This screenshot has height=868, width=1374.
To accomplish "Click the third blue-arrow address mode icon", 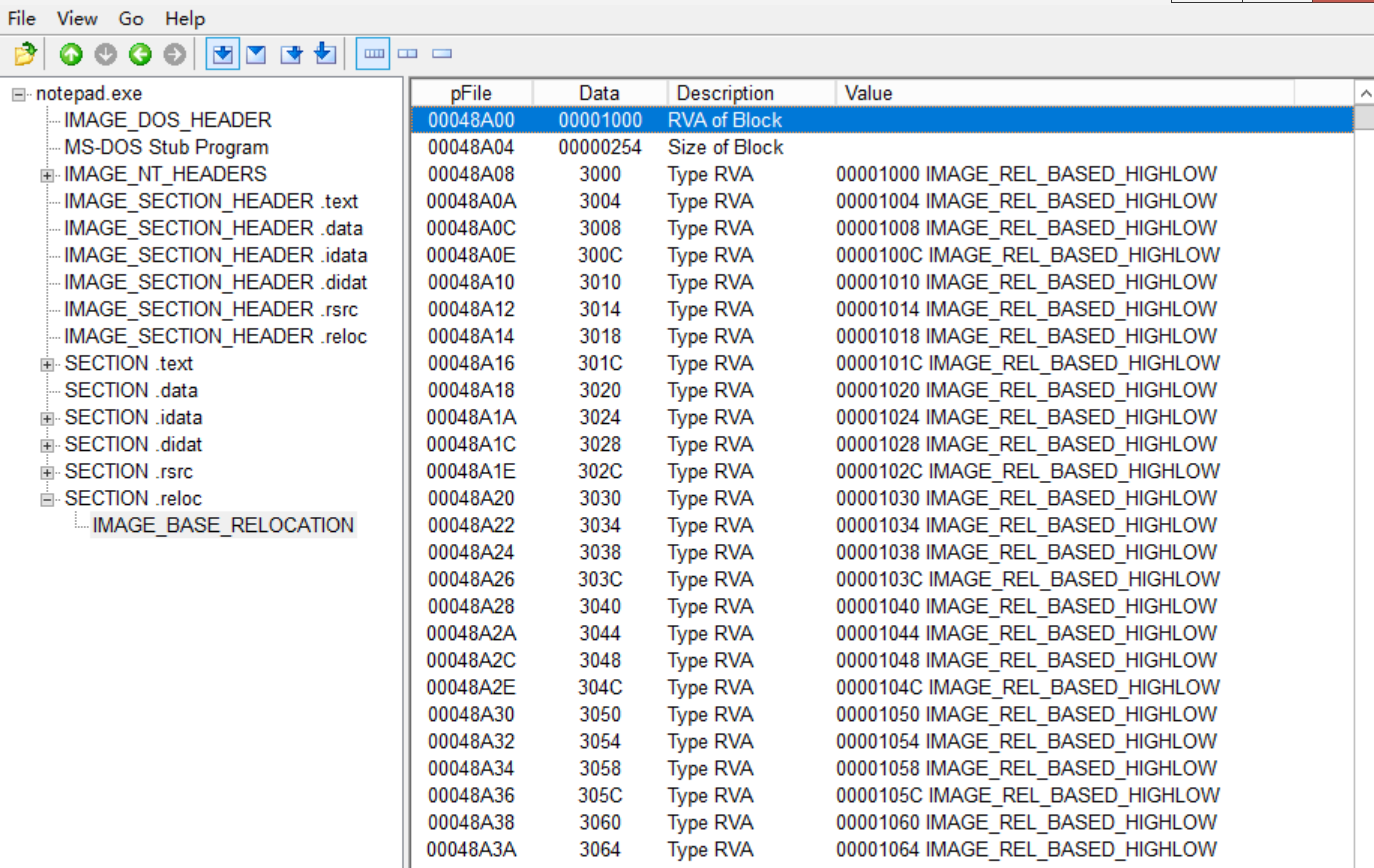I will click(291, 54).
